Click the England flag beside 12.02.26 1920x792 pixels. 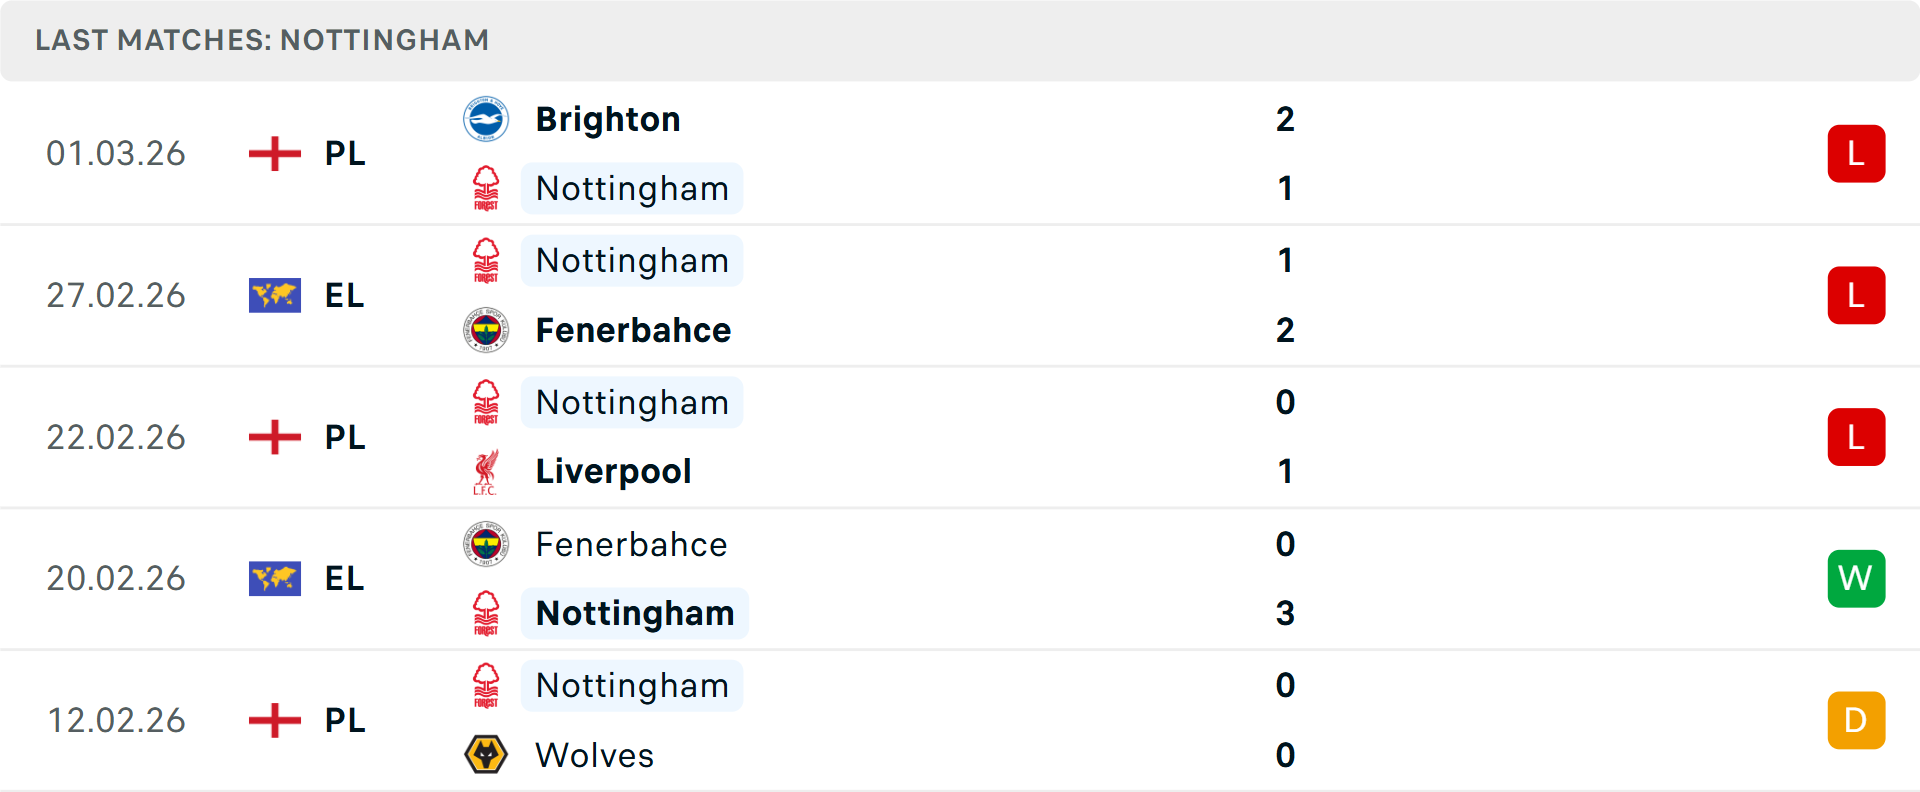[x=275, y=720]
